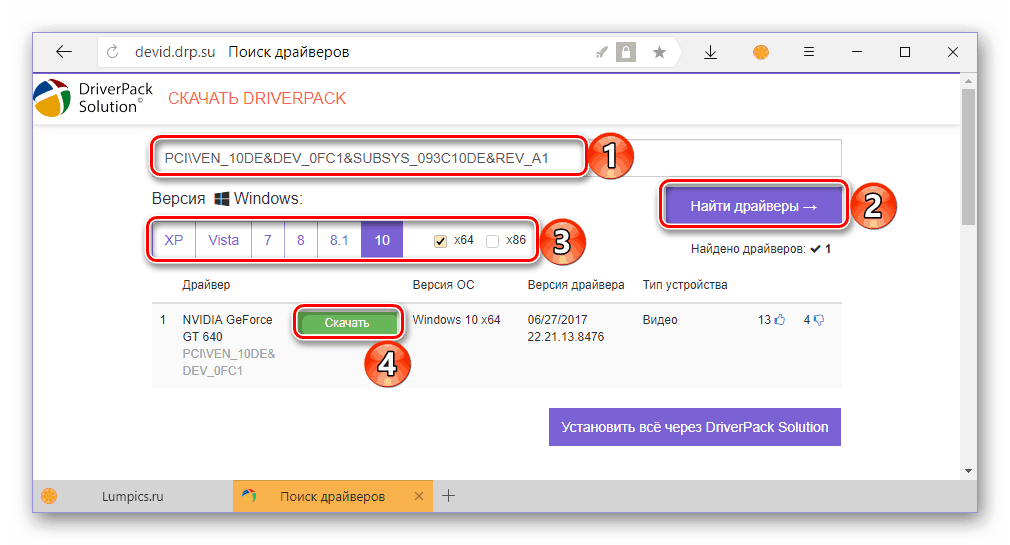Open browser downloads arrow icon

click(710, 52)
